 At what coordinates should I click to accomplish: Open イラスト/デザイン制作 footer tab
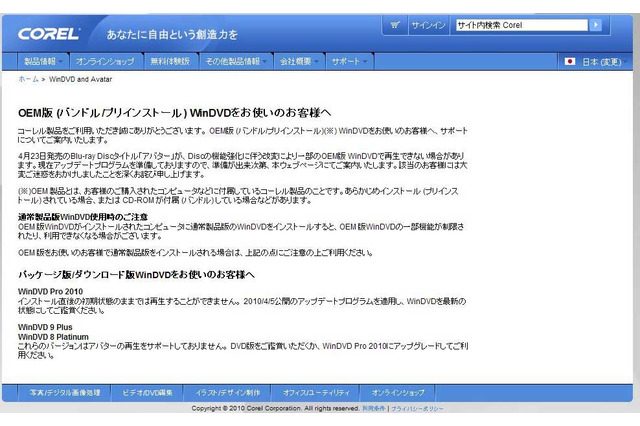[227, 393]
